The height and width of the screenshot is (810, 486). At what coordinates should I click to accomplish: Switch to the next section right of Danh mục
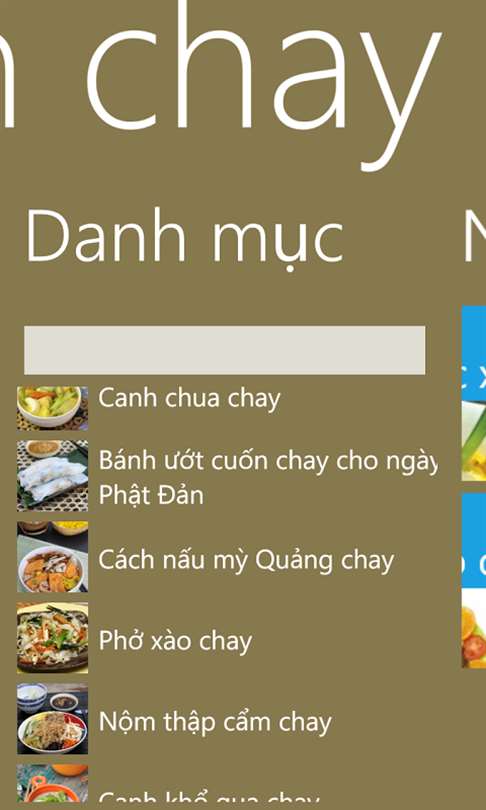pyautogui.click(x=475, y=237)
